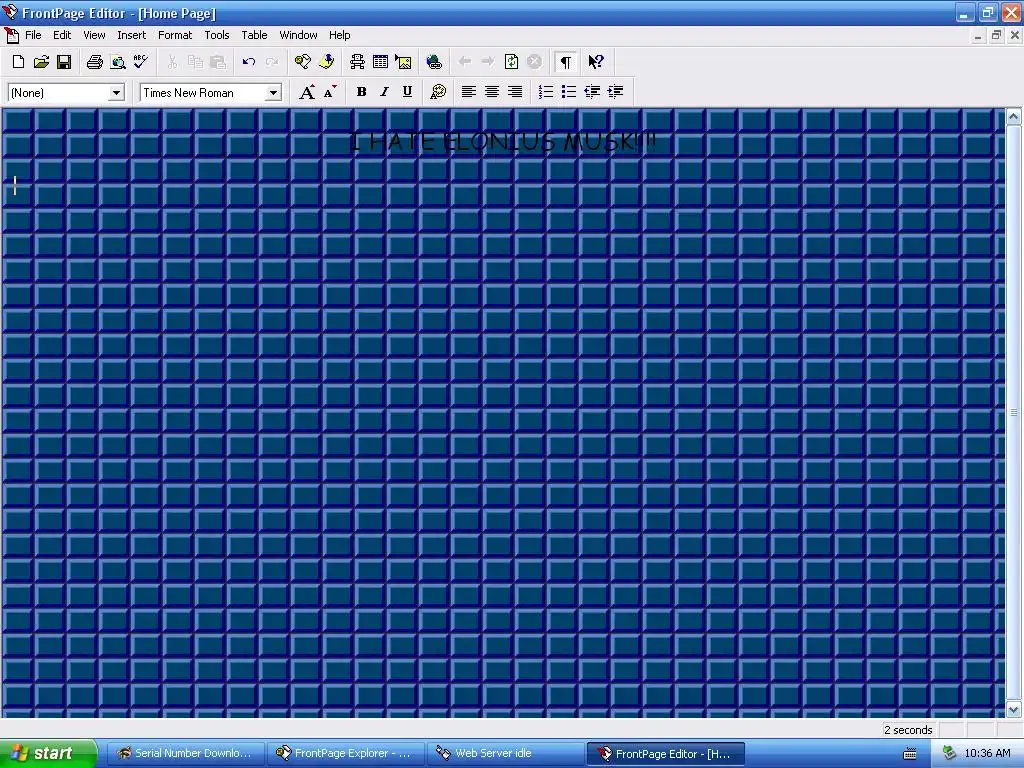Toggle Show/Hide paragraph marks button

pyautogui.click(x=566, y=62)
